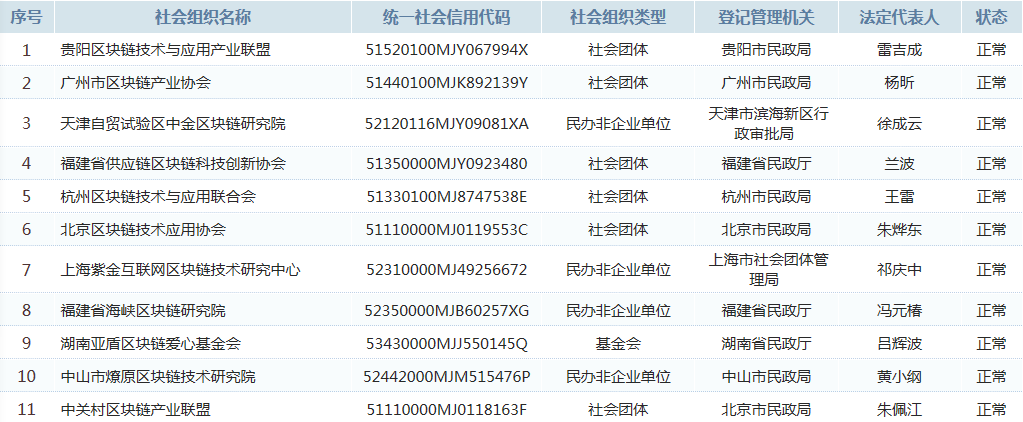Select credit code 51110000MJ0118163F

click(447, 410)
